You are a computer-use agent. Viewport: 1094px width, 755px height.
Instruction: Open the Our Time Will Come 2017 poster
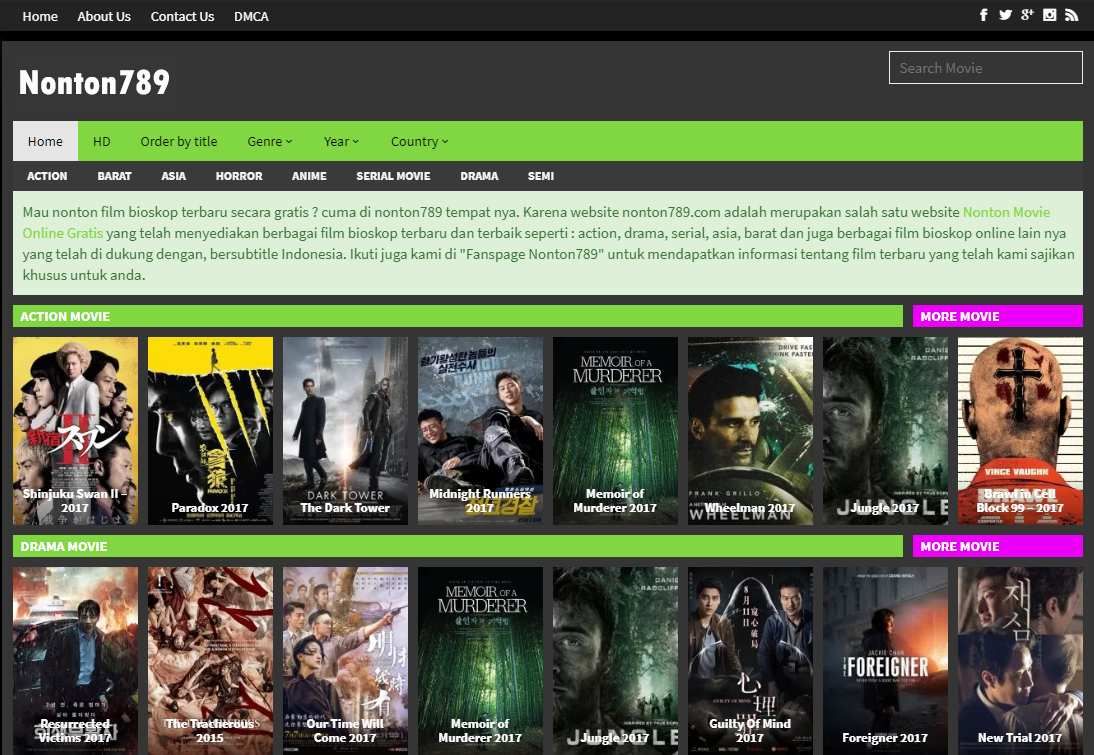click(345, 660)
